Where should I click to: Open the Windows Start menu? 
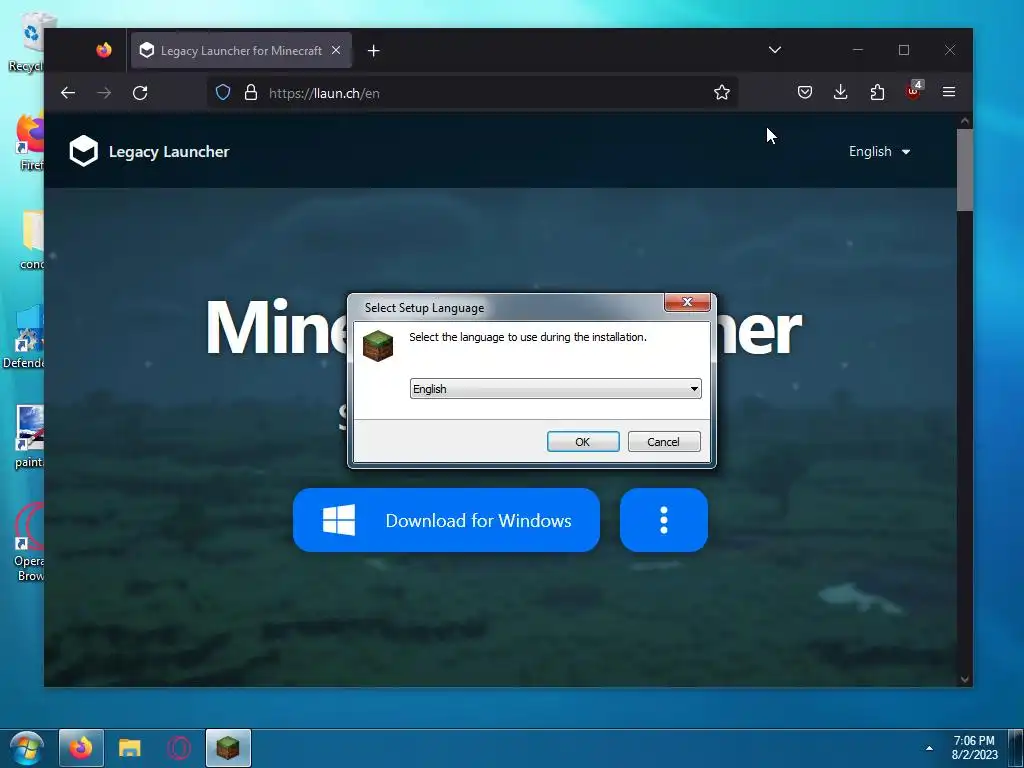pos(26,748)
